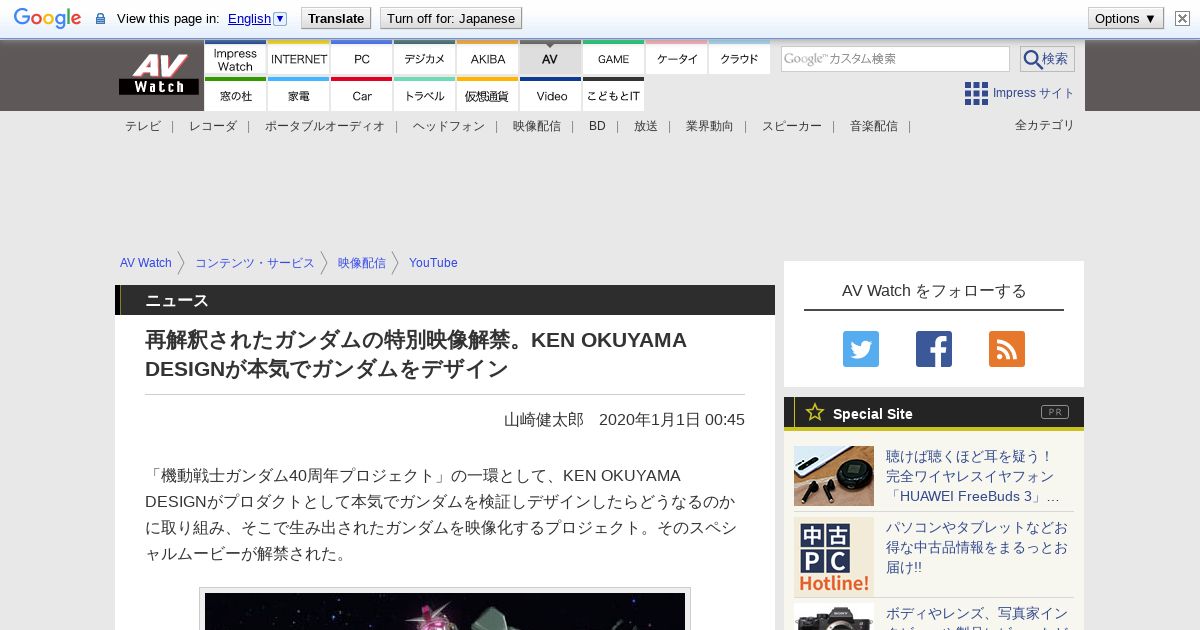Viewport: 1200px width, 630px height.
Task: Focus the Google custom search field
Action: (x=895, y=59)
